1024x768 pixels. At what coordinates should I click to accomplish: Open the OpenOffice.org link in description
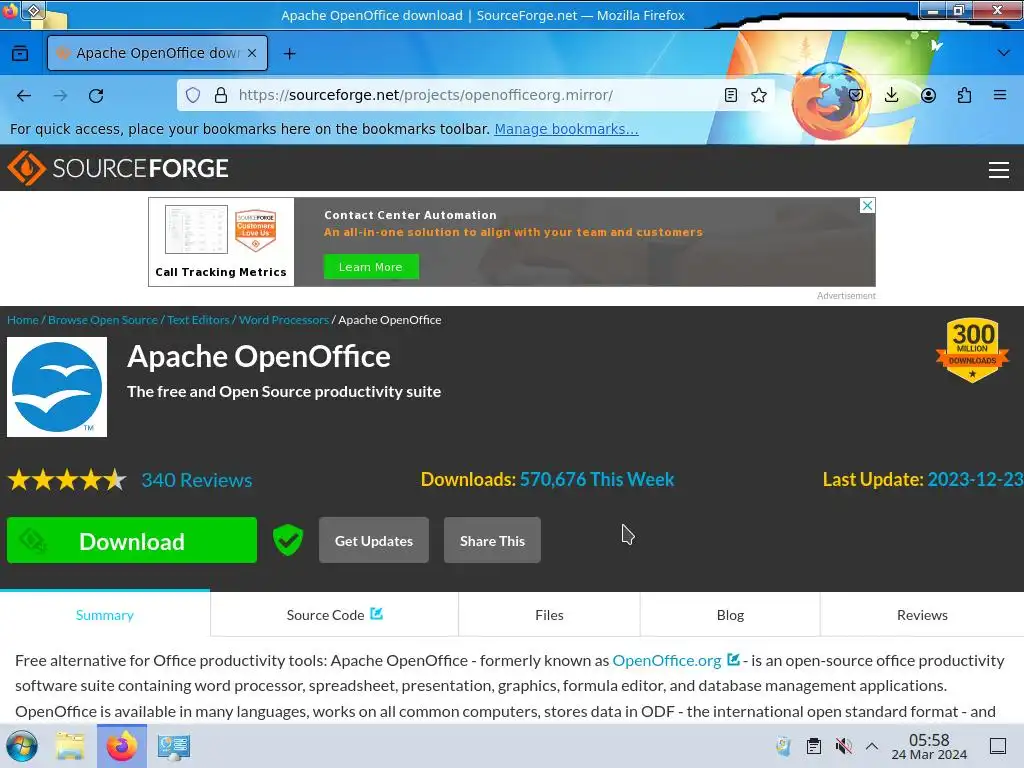point(667,660)
